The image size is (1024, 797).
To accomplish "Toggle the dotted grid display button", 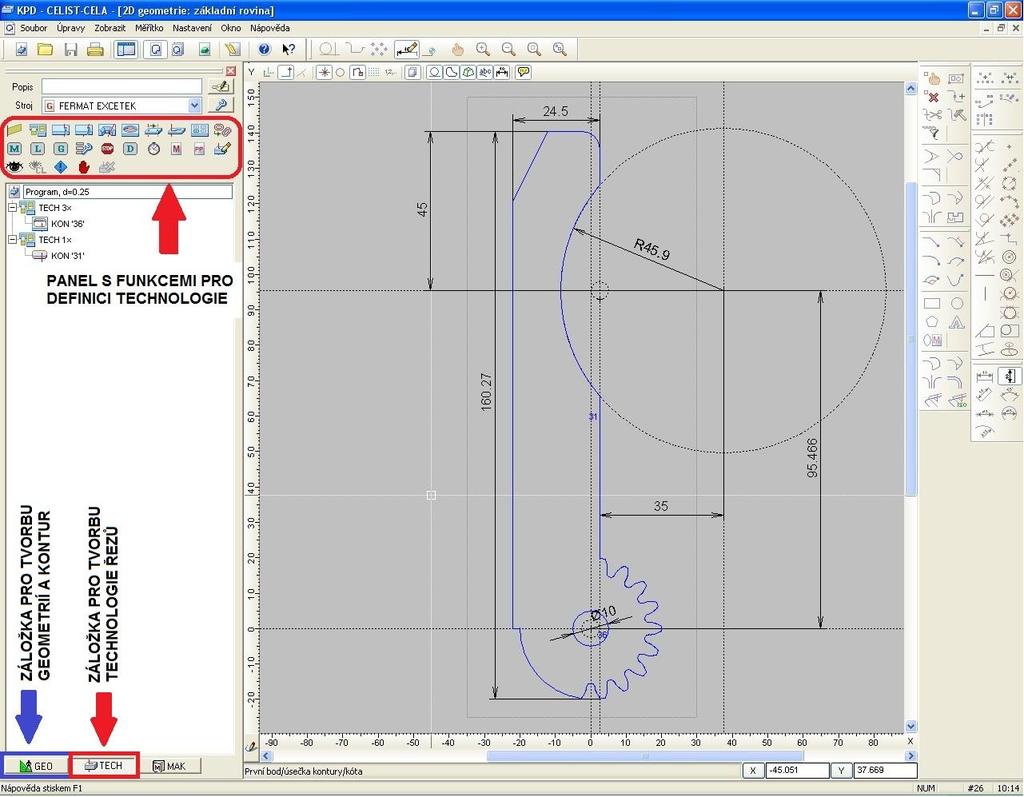I will tap(374, 73).
